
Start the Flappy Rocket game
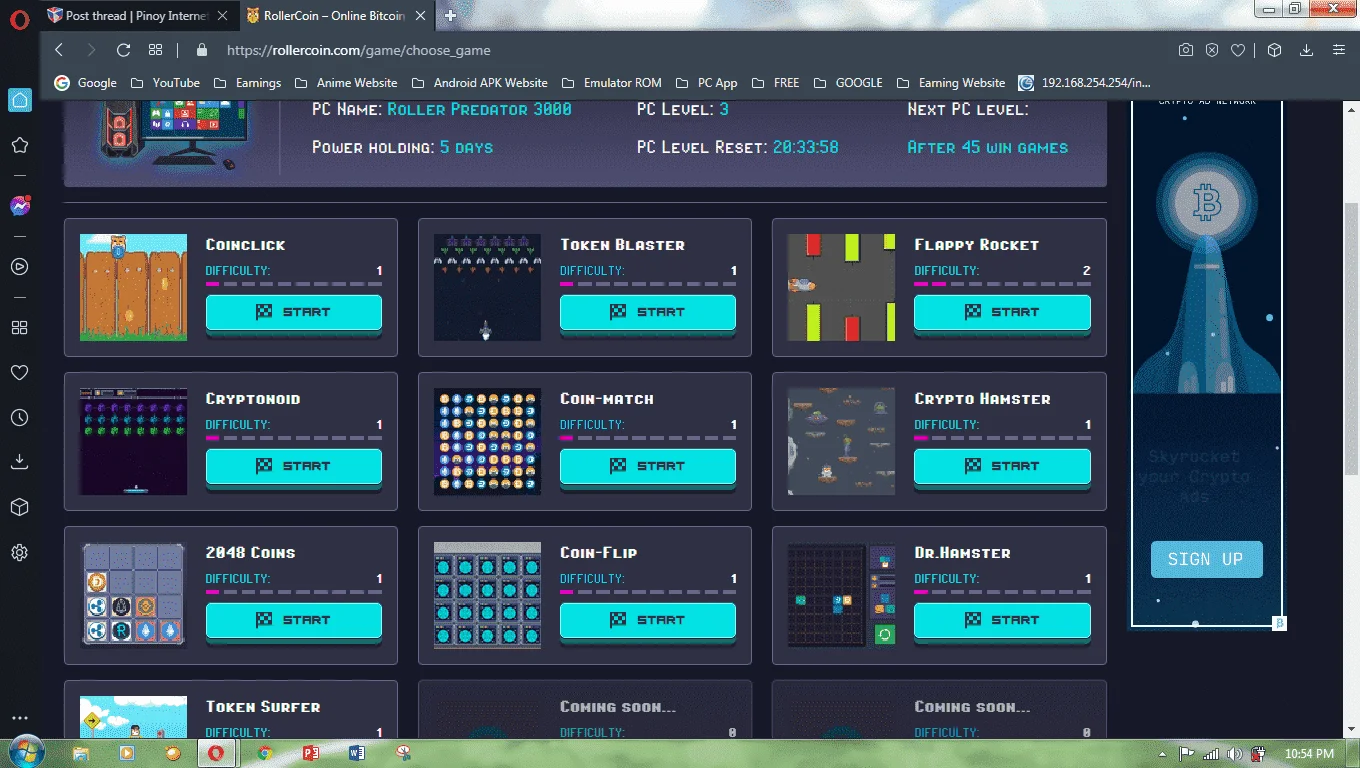click(1002, 312)
